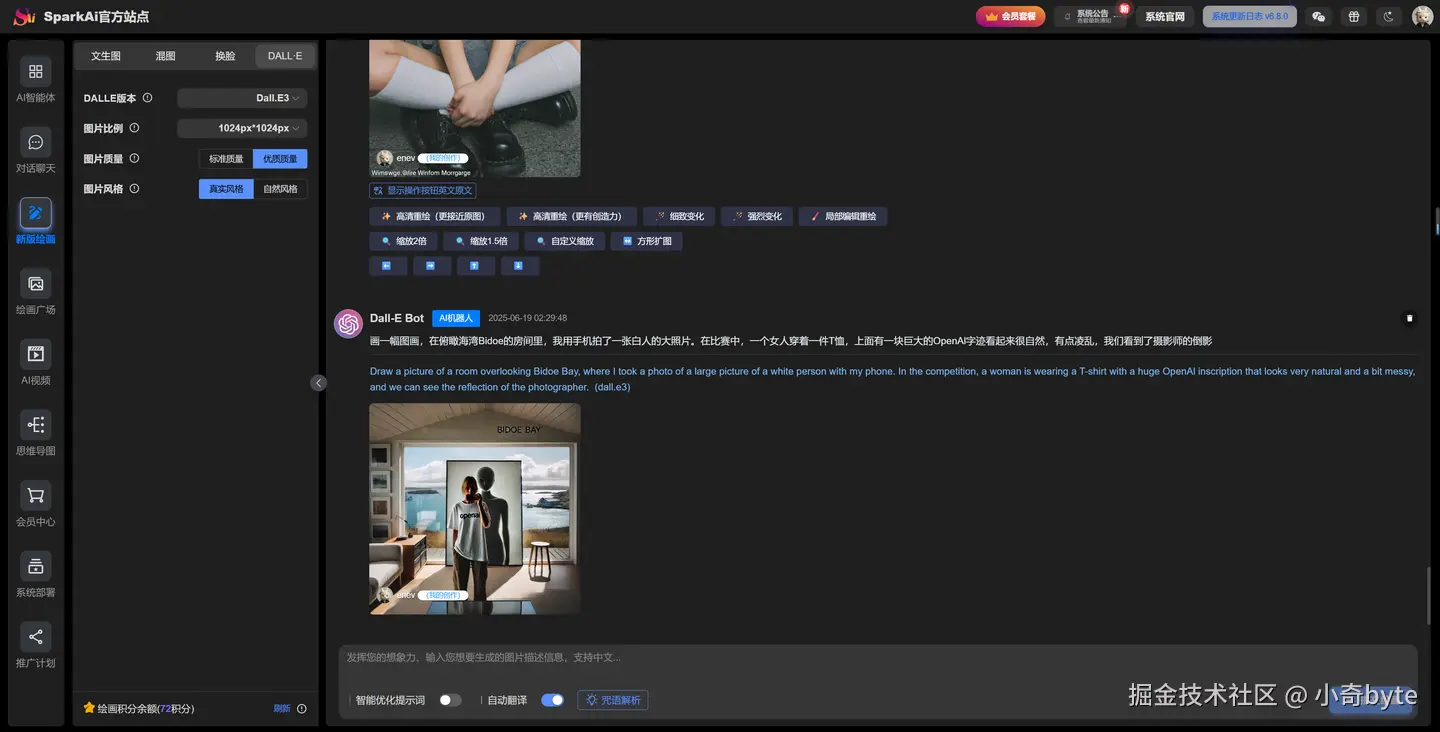Click 强烈变化 variation button

point(757,216)
